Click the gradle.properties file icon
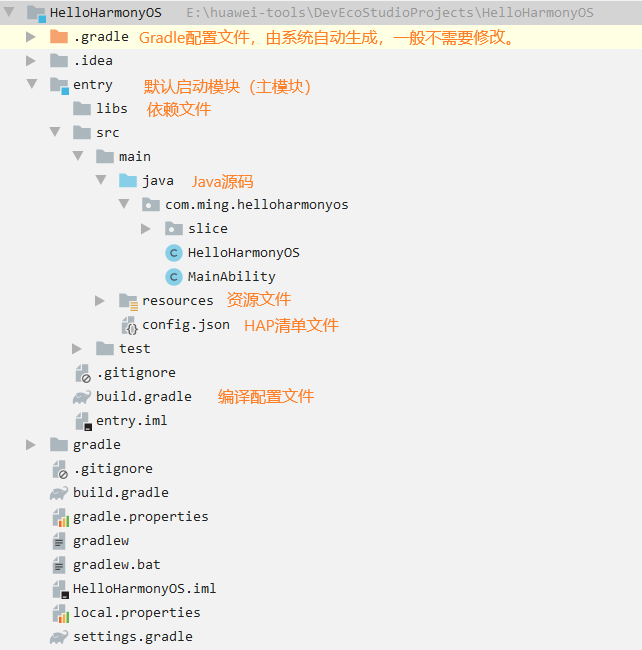The width and height of the screenshot is (642, 650). pyautogui.click(x=61, y=518)
